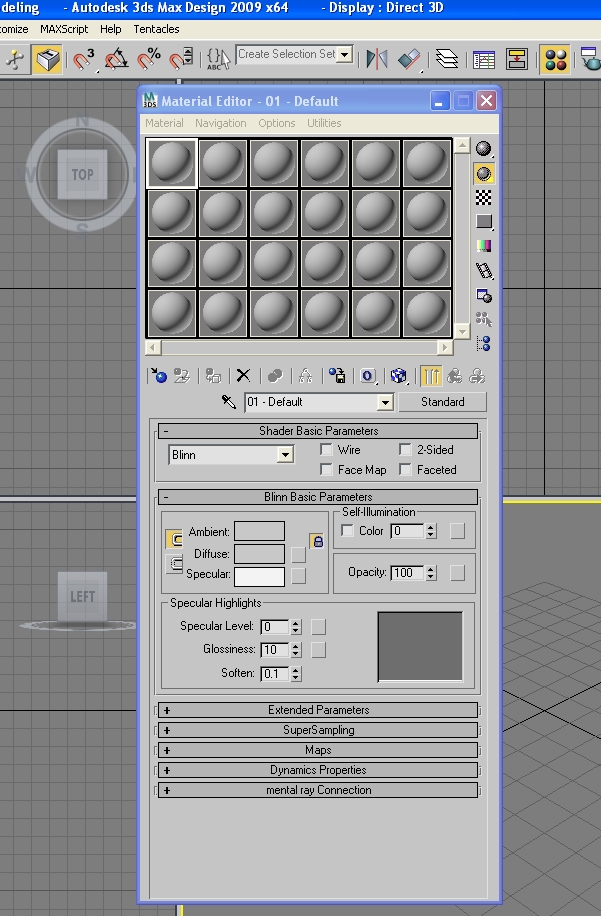This screenshot has height=916, width=601.
Task: Click map button next to Diffuse swatch
Action: [x=298, y=554]
